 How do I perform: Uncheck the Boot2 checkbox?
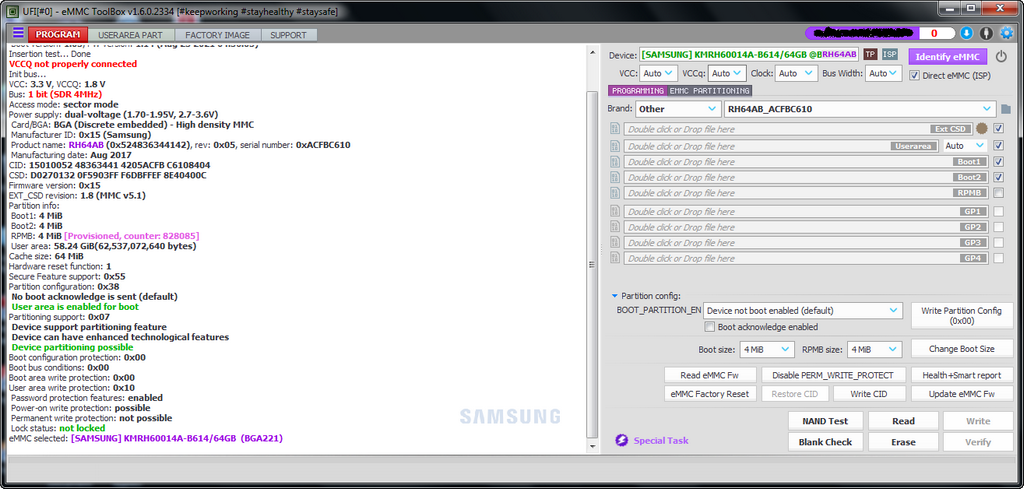coord(999,177)
